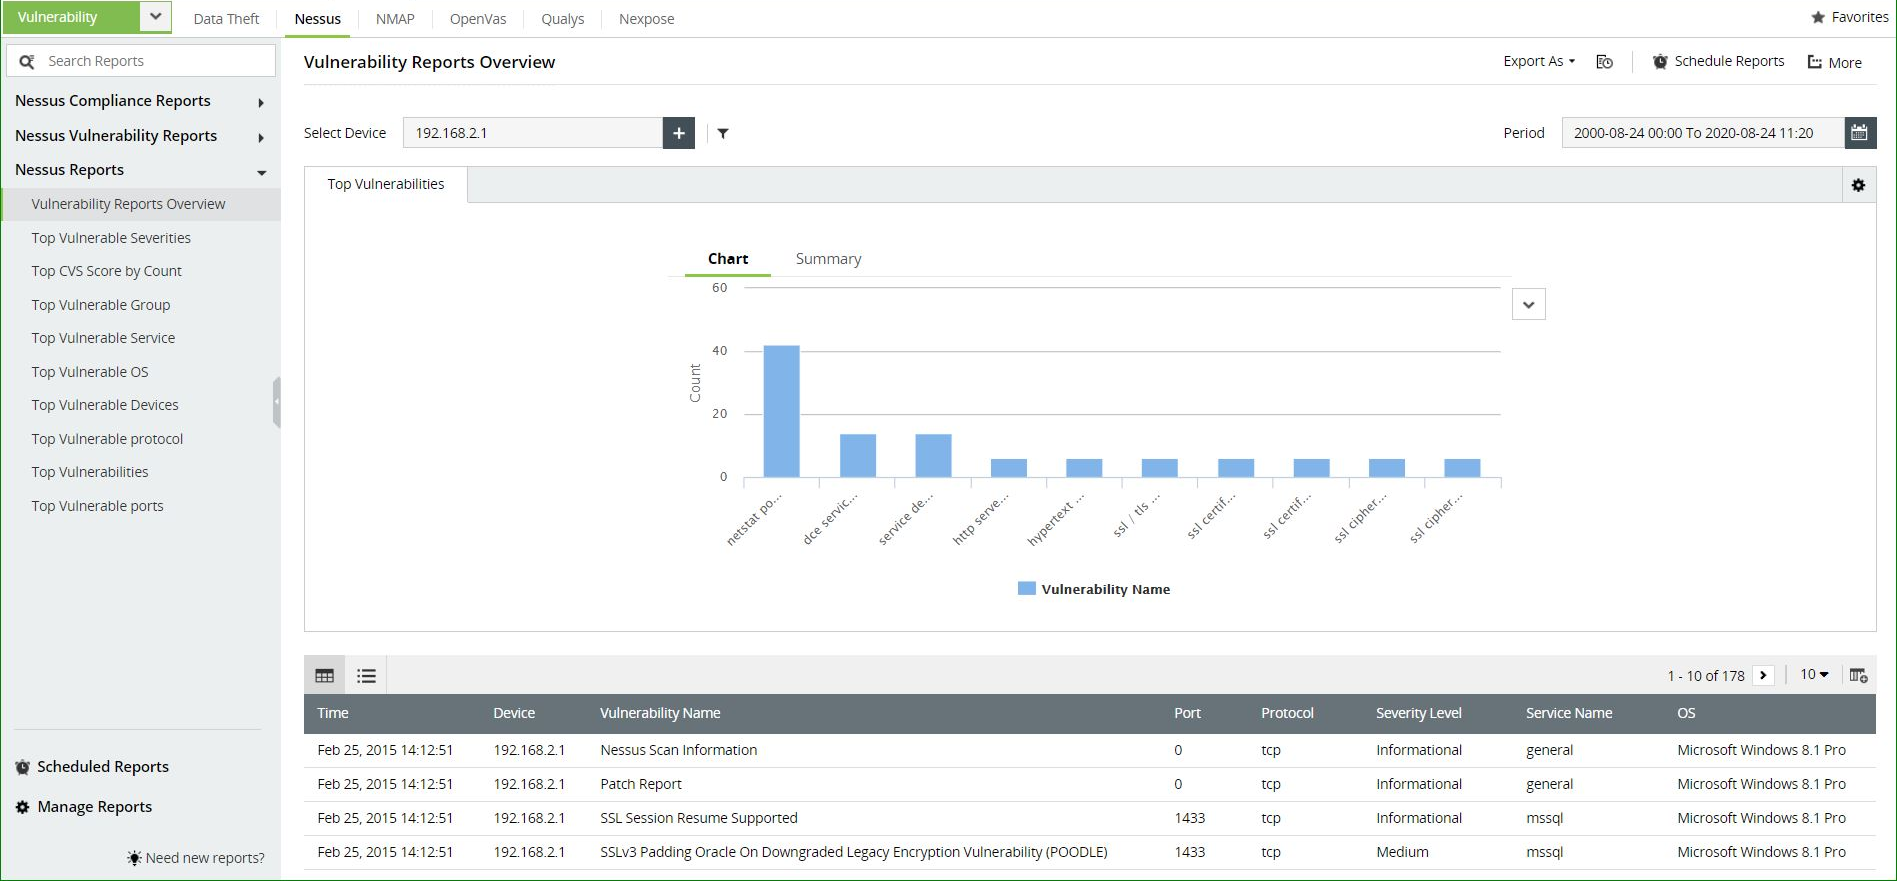Open Top CVS Score by Count report
The width and height of the screenshot is (1897, 881).
[107, 271]
